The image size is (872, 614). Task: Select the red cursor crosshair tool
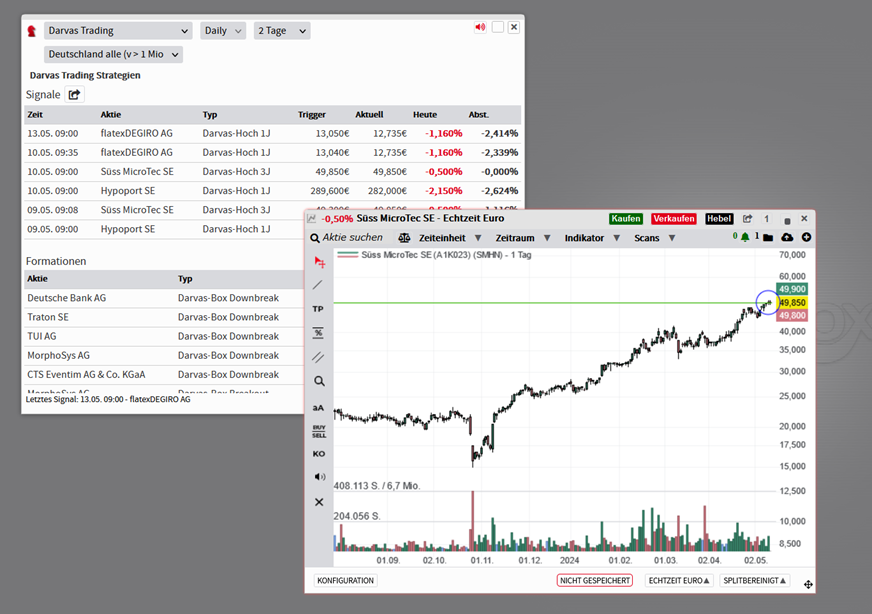(x=319, y=262)
